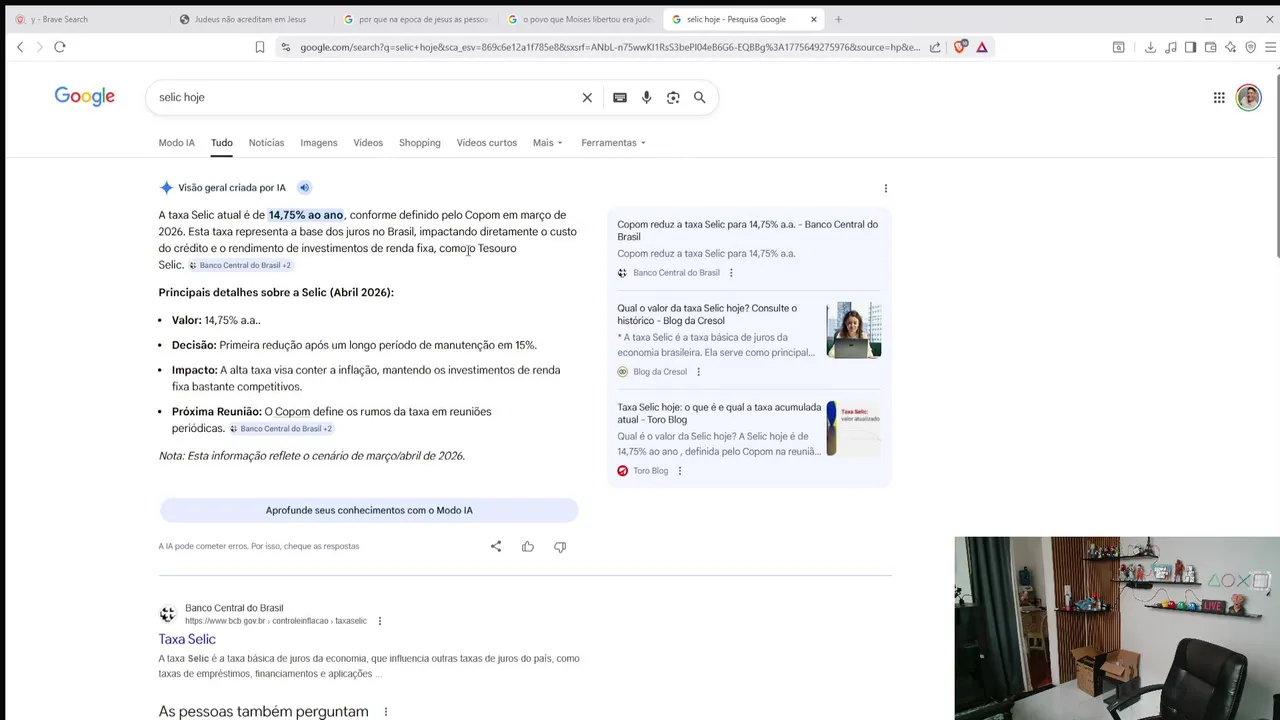This screenshot has height=720, width=1280.
Task: Open a new browser tab
Action: (838, 19)
